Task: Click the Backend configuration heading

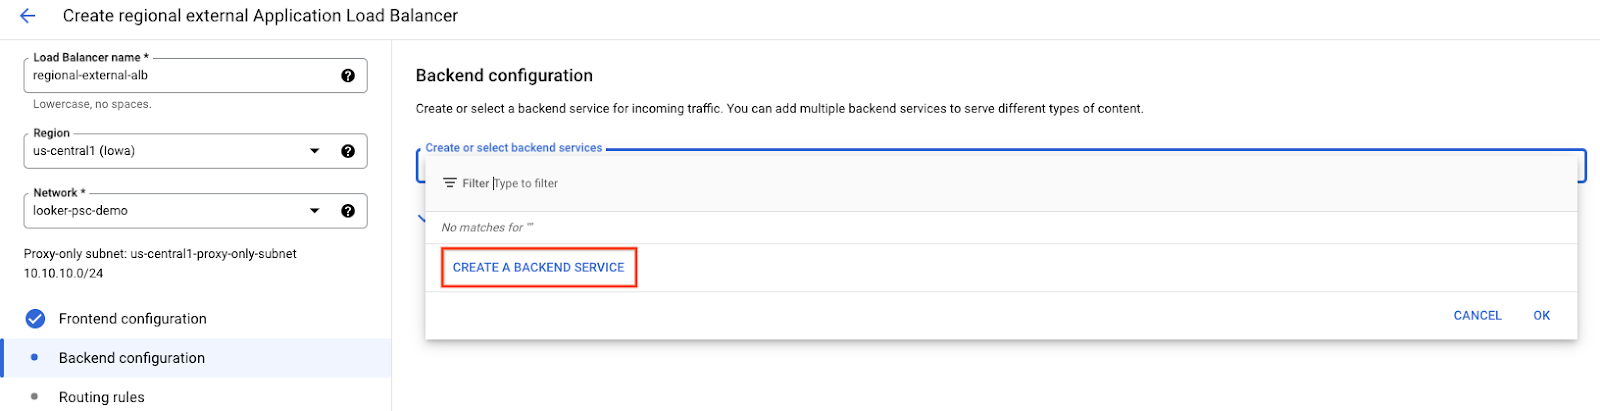Action: [504, 76]
